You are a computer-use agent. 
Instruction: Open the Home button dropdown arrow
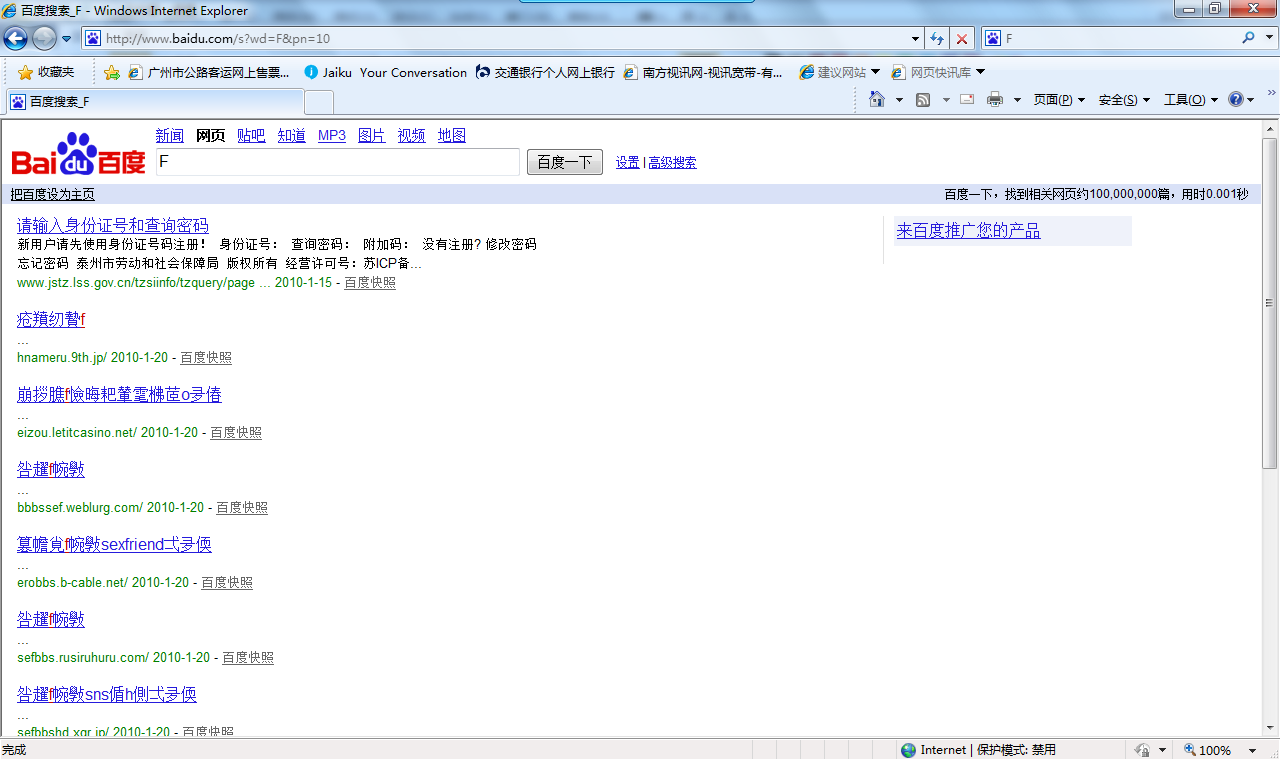click(899, 100)
